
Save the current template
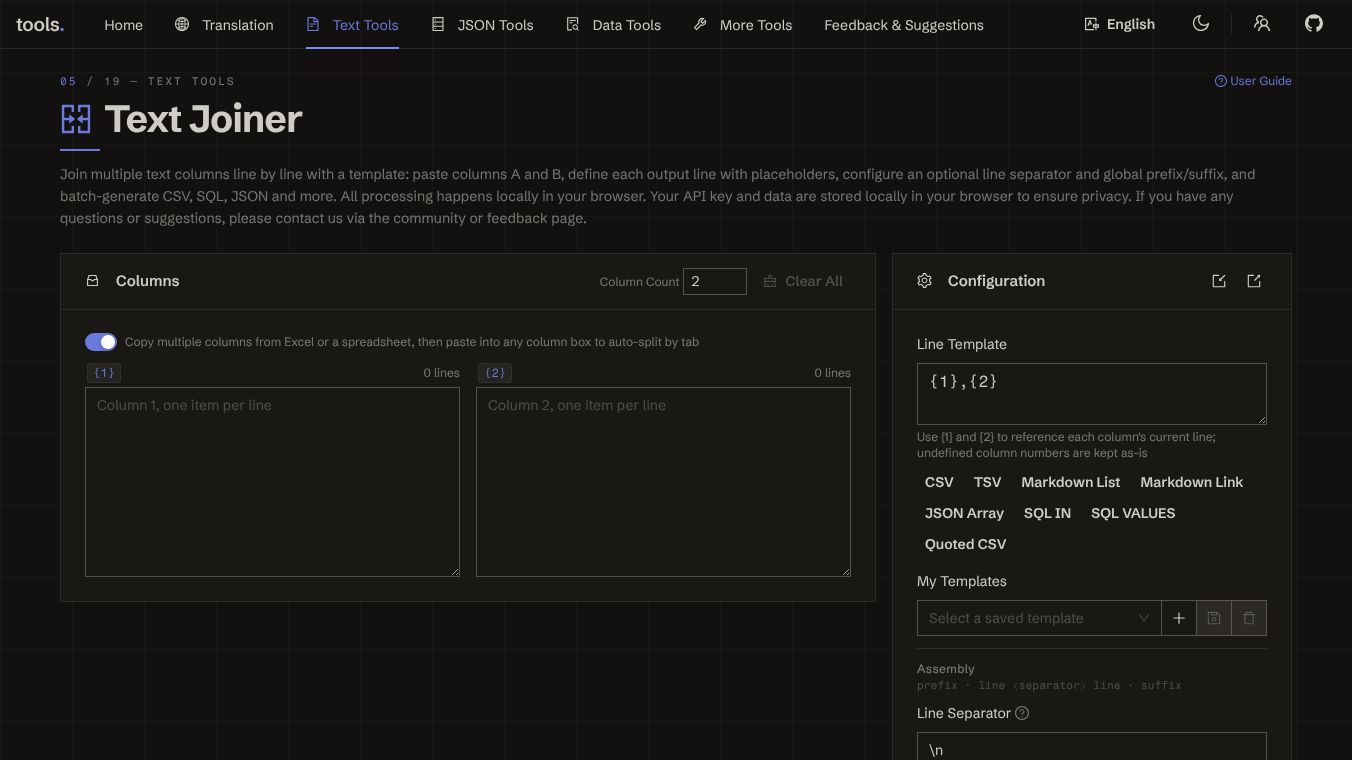click(x=1214, y=618)
